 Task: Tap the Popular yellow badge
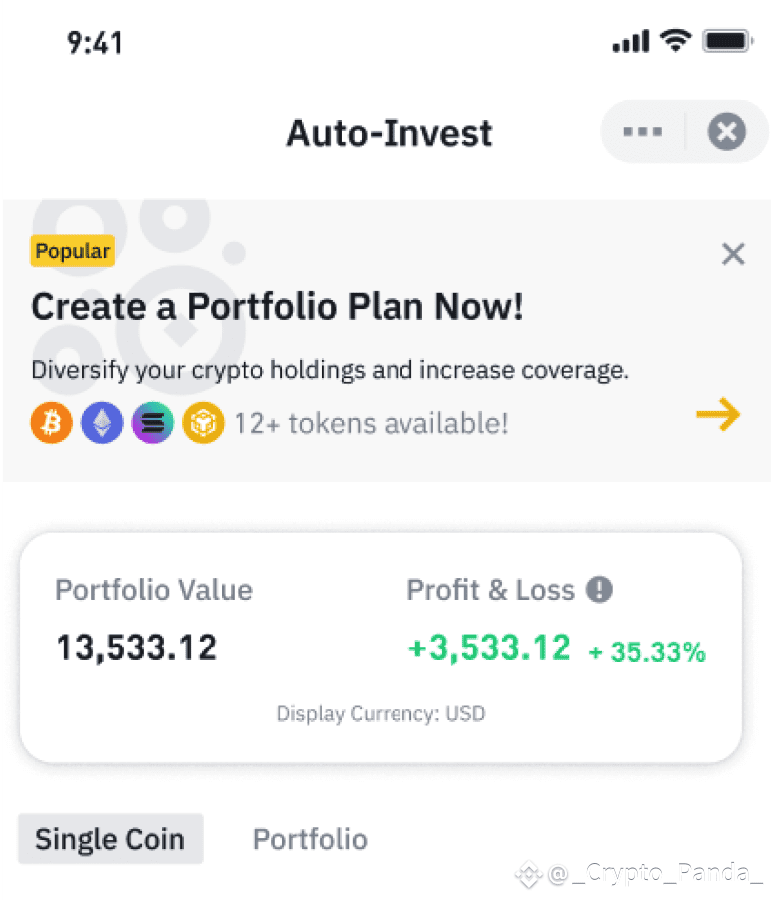click(72, 251)
